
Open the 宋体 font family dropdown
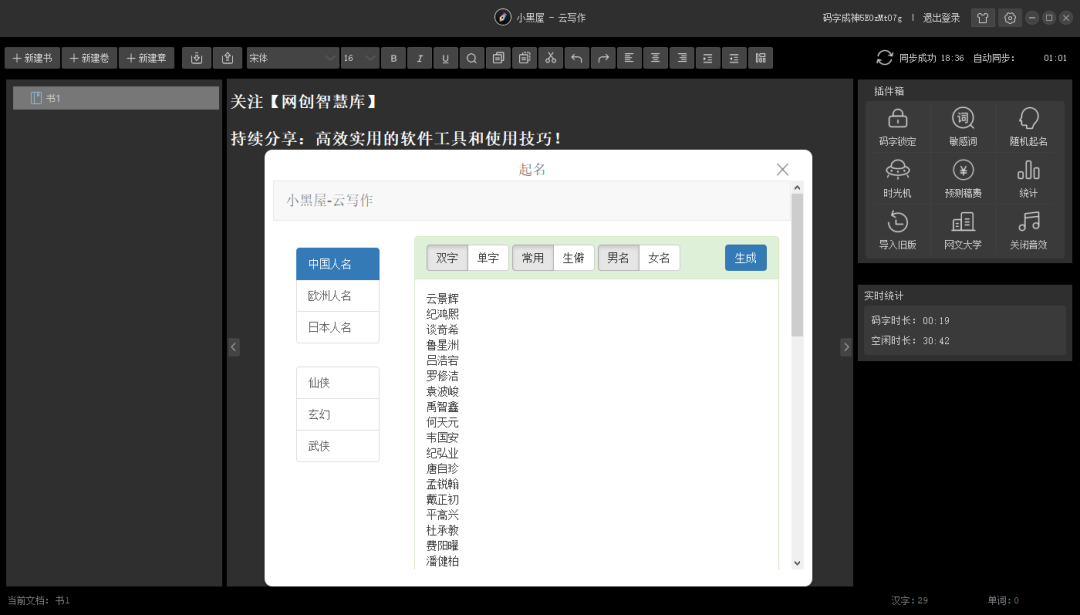pyautogui.click(x=291, y=58)
